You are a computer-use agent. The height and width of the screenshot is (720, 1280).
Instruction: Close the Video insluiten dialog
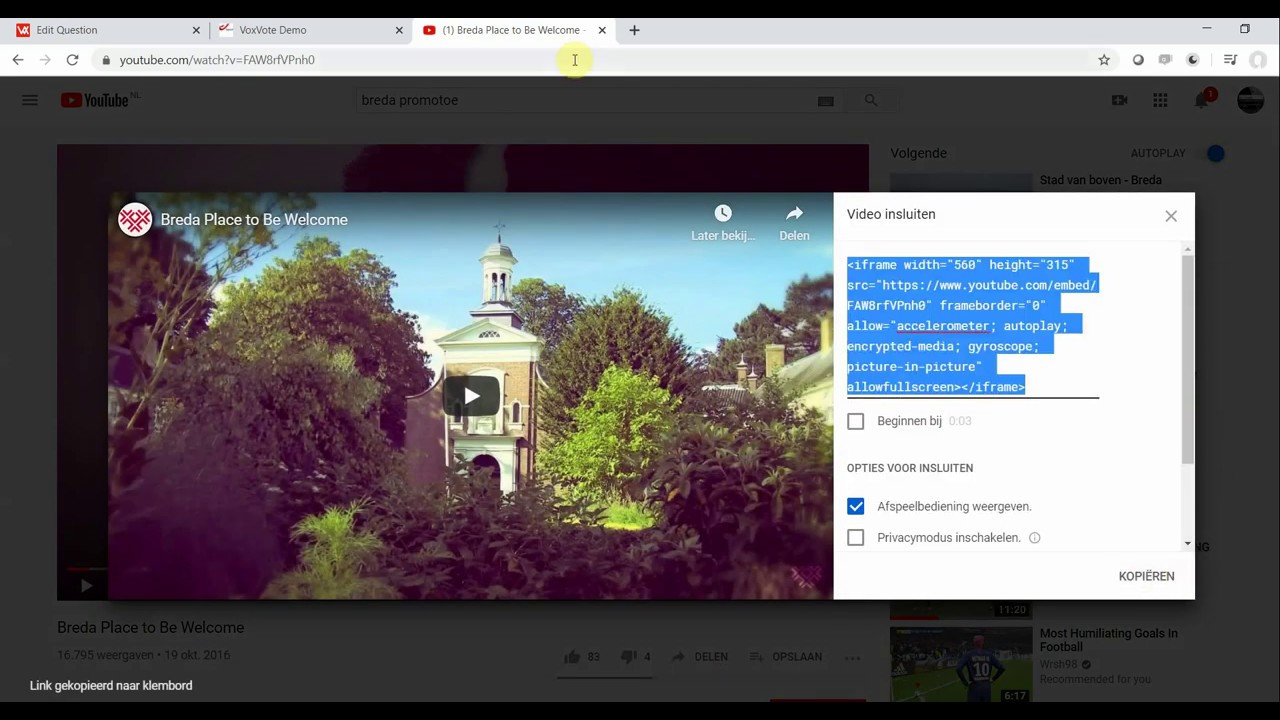coord(1171,216)
